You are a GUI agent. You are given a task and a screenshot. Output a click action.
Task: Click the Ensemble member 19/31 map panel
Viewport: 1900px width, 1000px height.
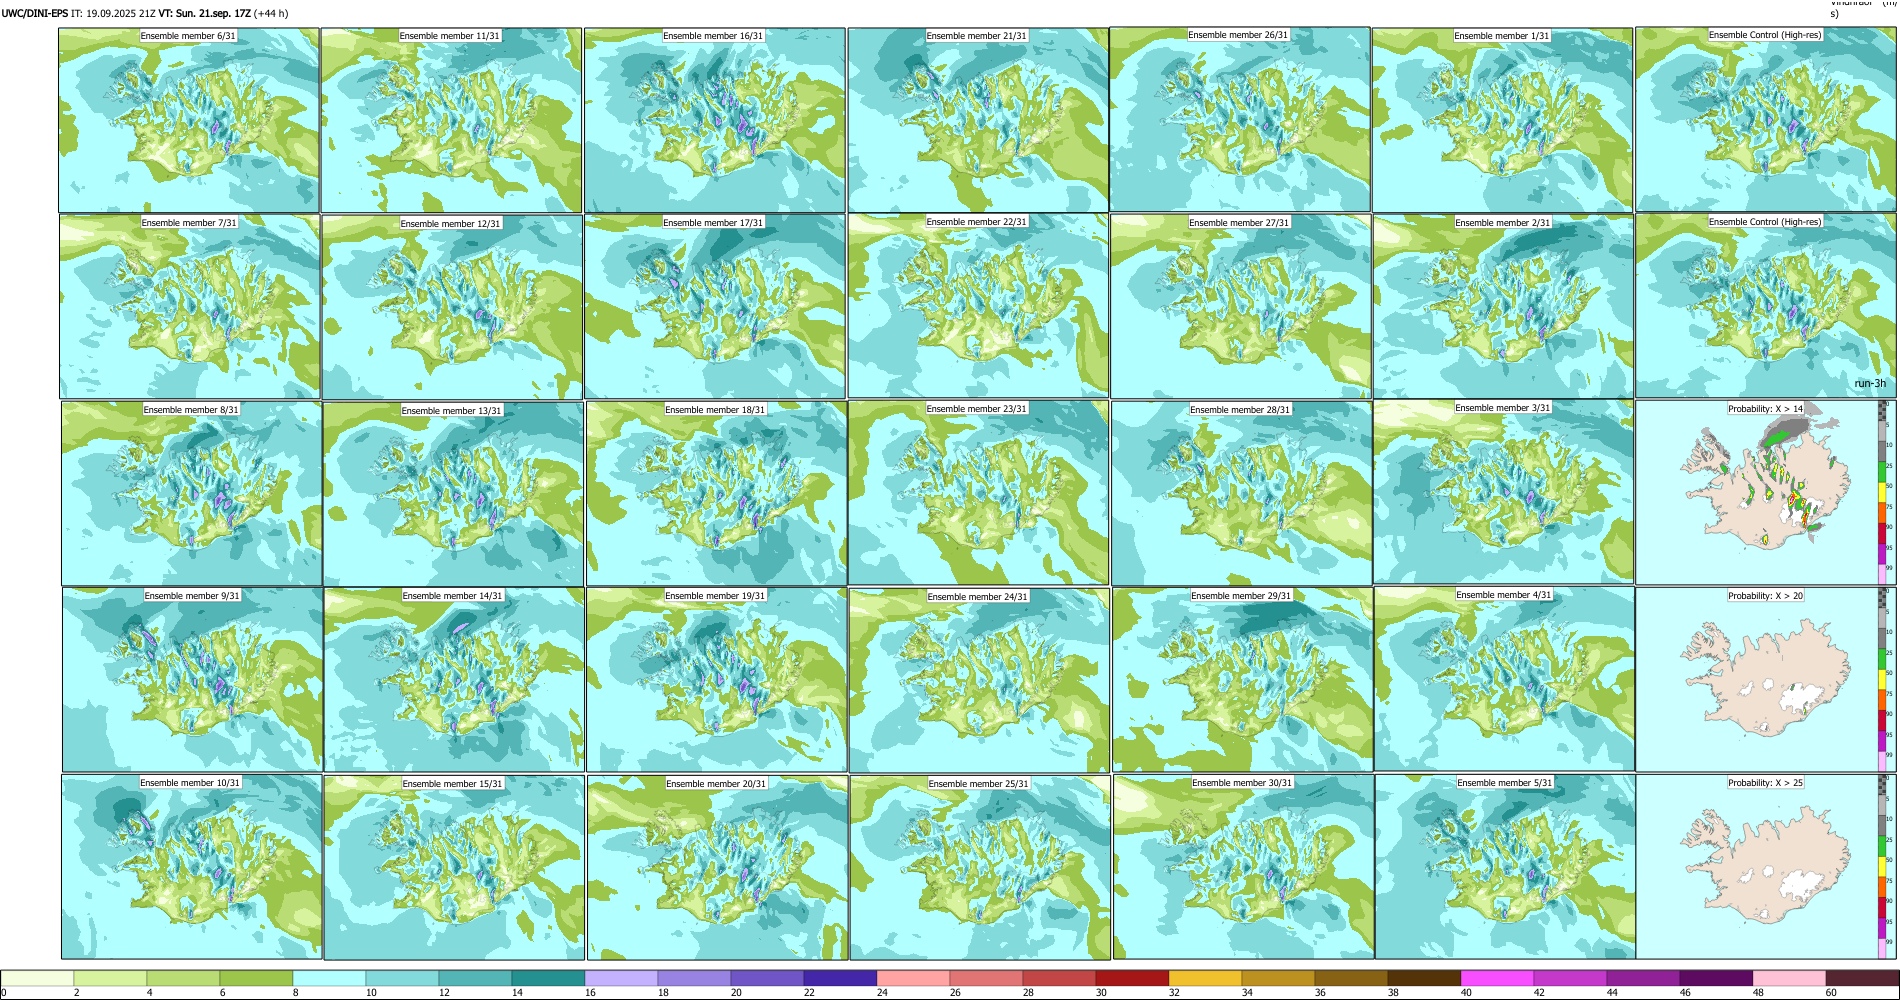[717, 680]
